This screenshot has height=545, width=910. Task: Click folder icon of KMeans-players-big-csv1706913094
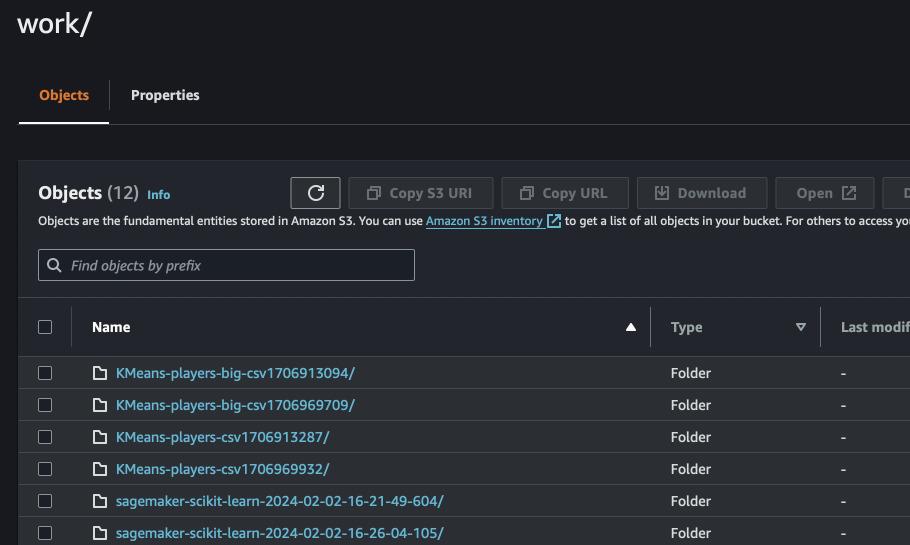[100, 373]
